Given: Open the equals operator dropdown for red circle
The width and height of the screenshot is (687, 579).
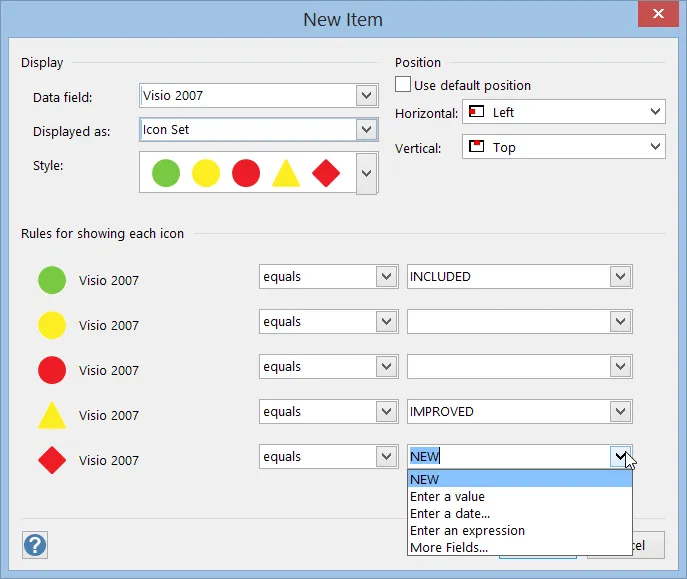Looking at the screenshot, I should pos(386,367).
